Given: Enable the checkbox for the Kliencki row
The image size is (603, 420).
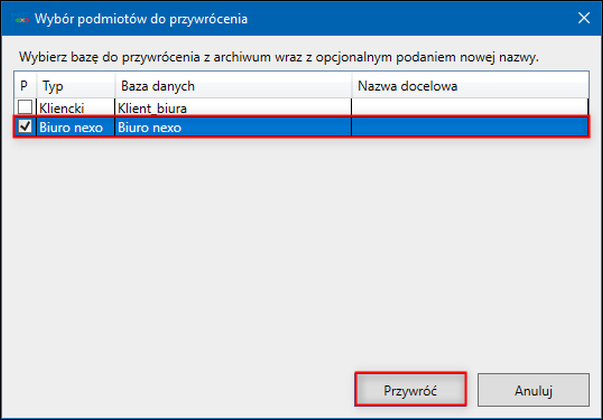Looking at the screenshot, I should tap(25, 107).
